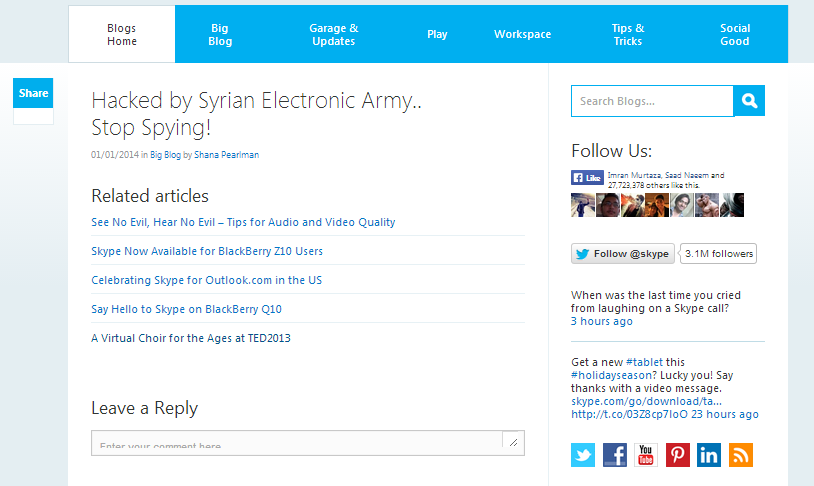
Task: Click in the Search Blogs field
Action: pyautogui.click(x=652, y=101)
